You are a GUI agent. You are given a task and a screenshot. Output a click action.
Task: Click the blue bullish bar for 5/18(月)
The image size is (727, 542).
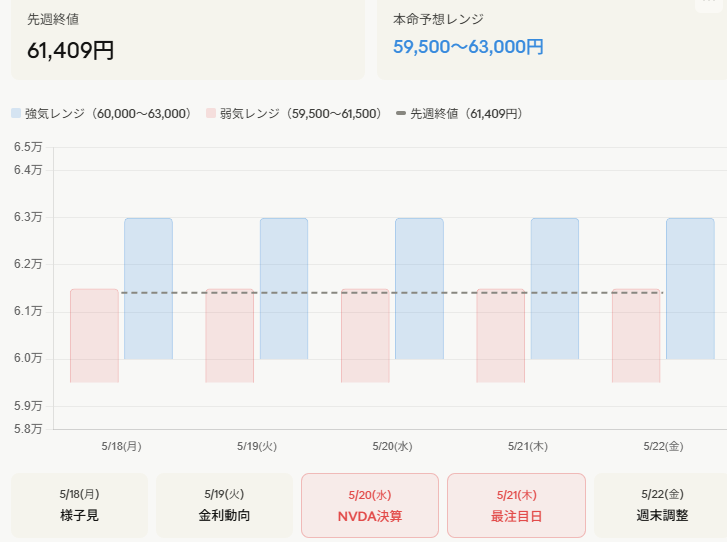[148, 288]
